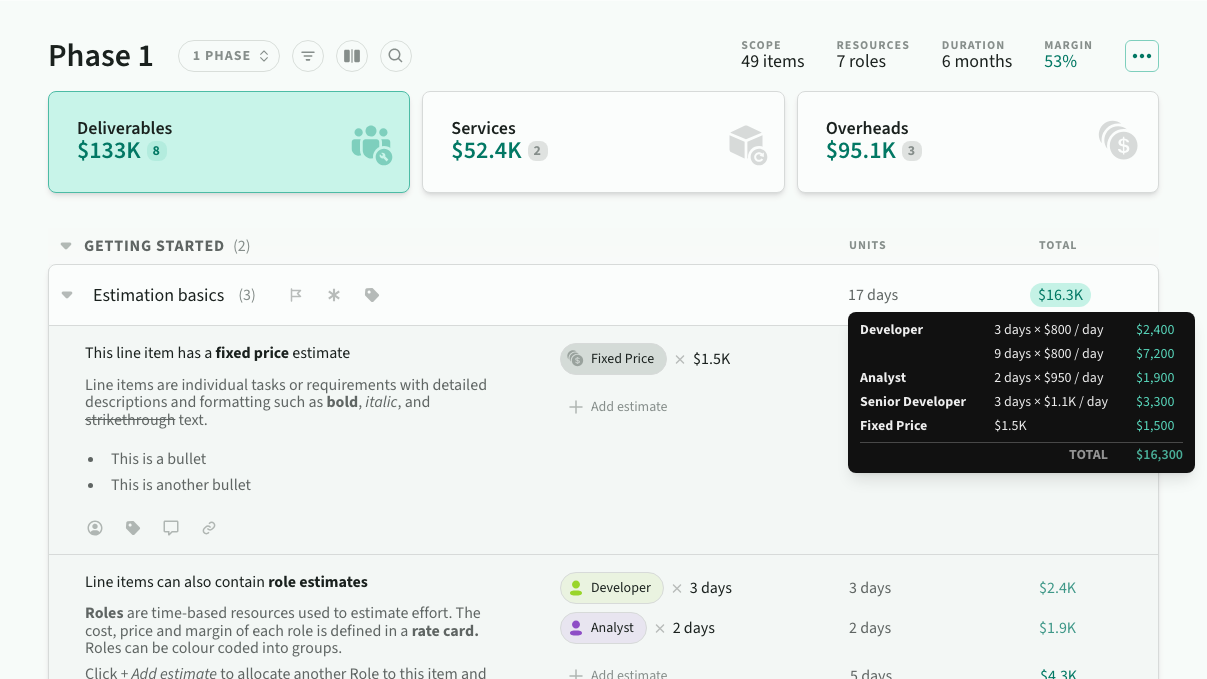Open the filter options icon
1207x679 pixels.
tap(308, 56)
